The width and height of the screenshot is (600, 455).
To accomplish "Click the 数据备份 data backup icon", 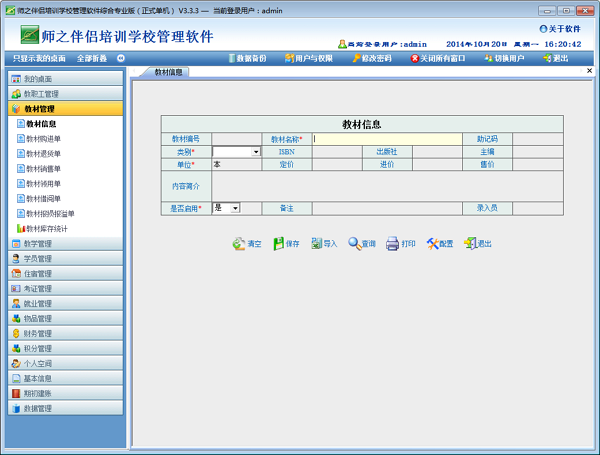I will 232,58.
